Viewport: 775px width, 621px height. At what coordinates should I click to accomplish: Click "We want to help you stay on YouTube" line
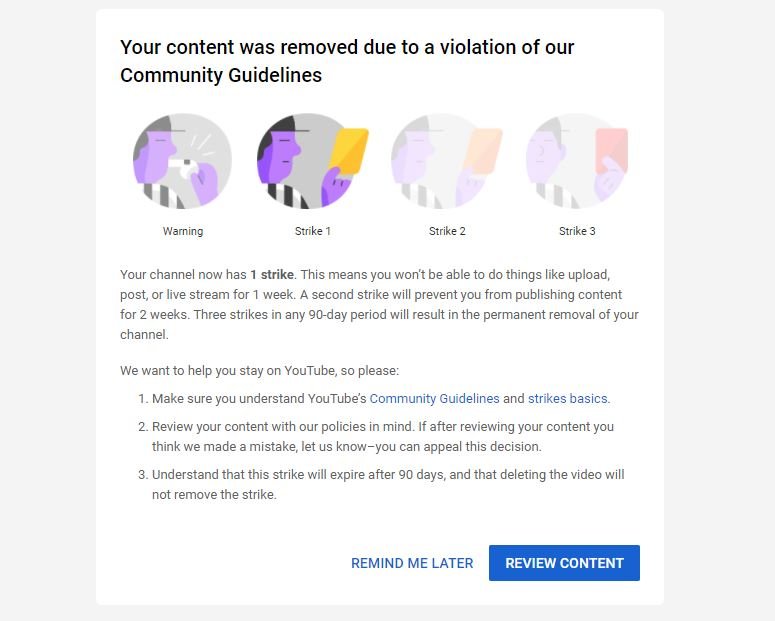click(259, 370)
